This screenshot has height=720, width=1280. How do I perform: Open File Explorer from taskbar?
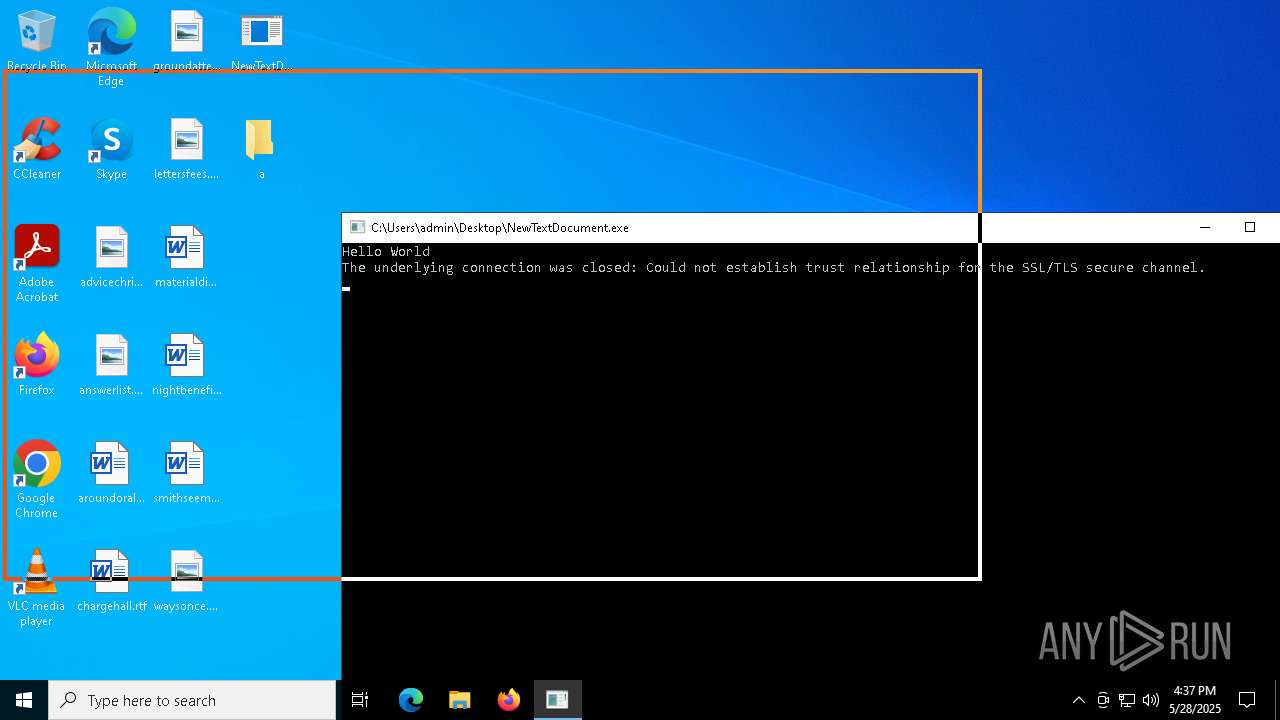click(459, 700)
